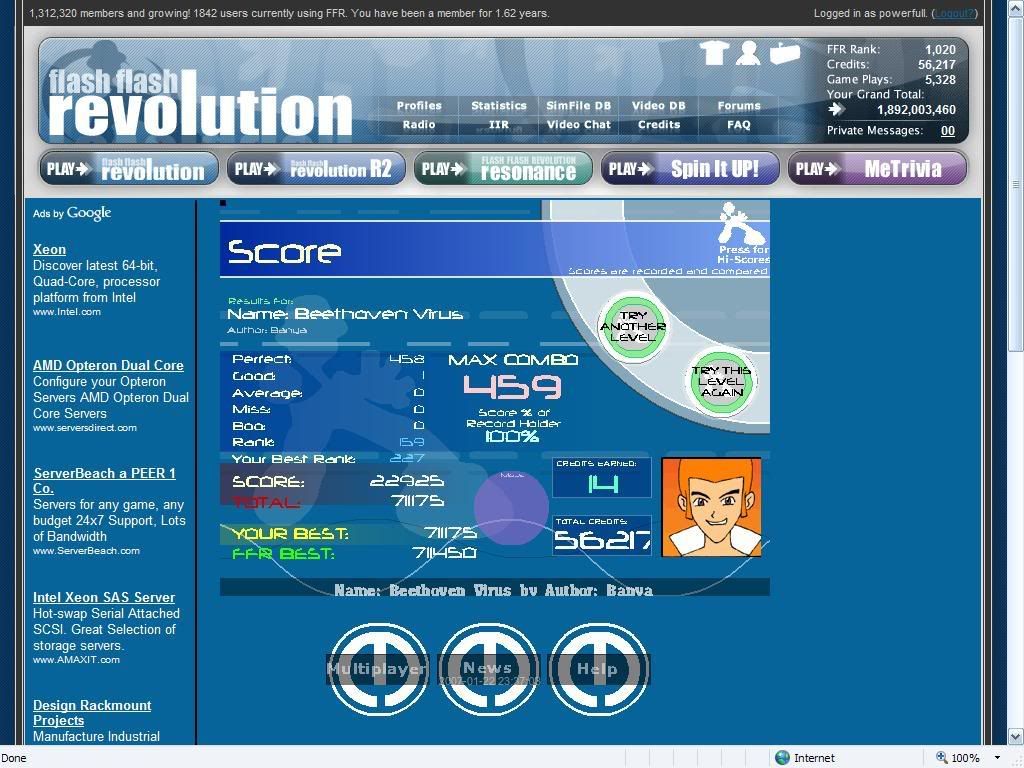Launch Play Flash Flash Revolution R2
The width and height of the screenshot is (1024, 768).
tap(315, 168)
